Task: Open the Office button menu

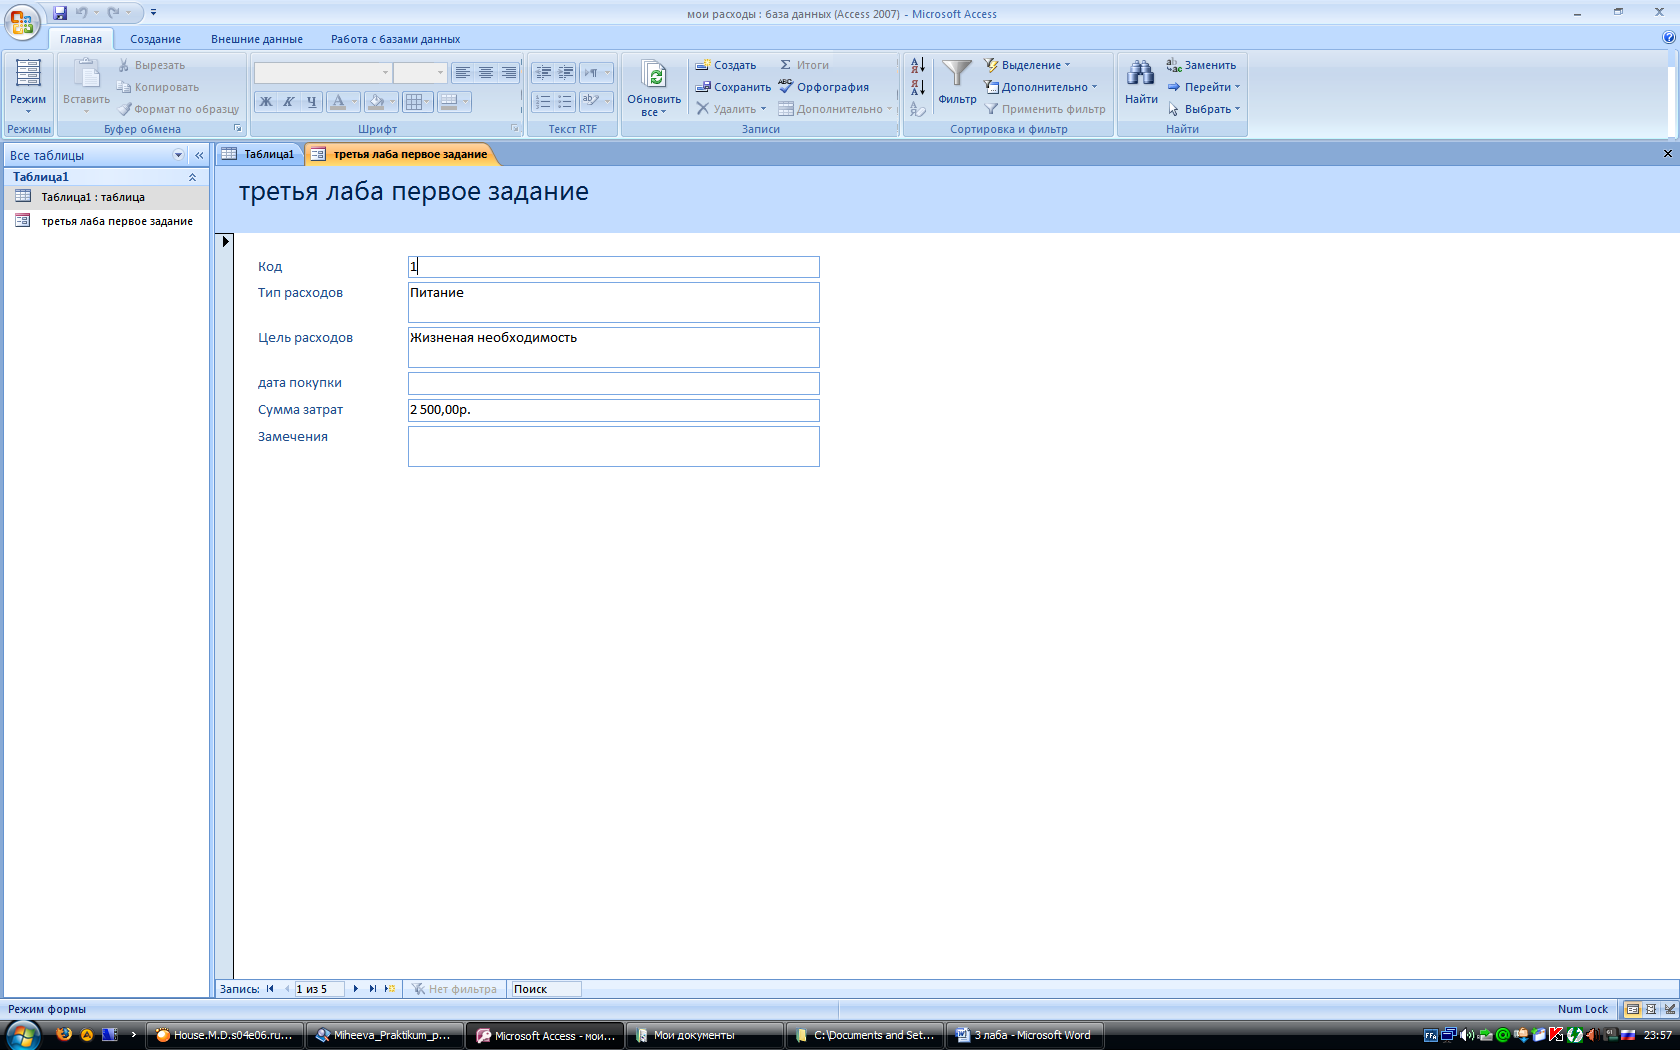Action: (22, 21)
